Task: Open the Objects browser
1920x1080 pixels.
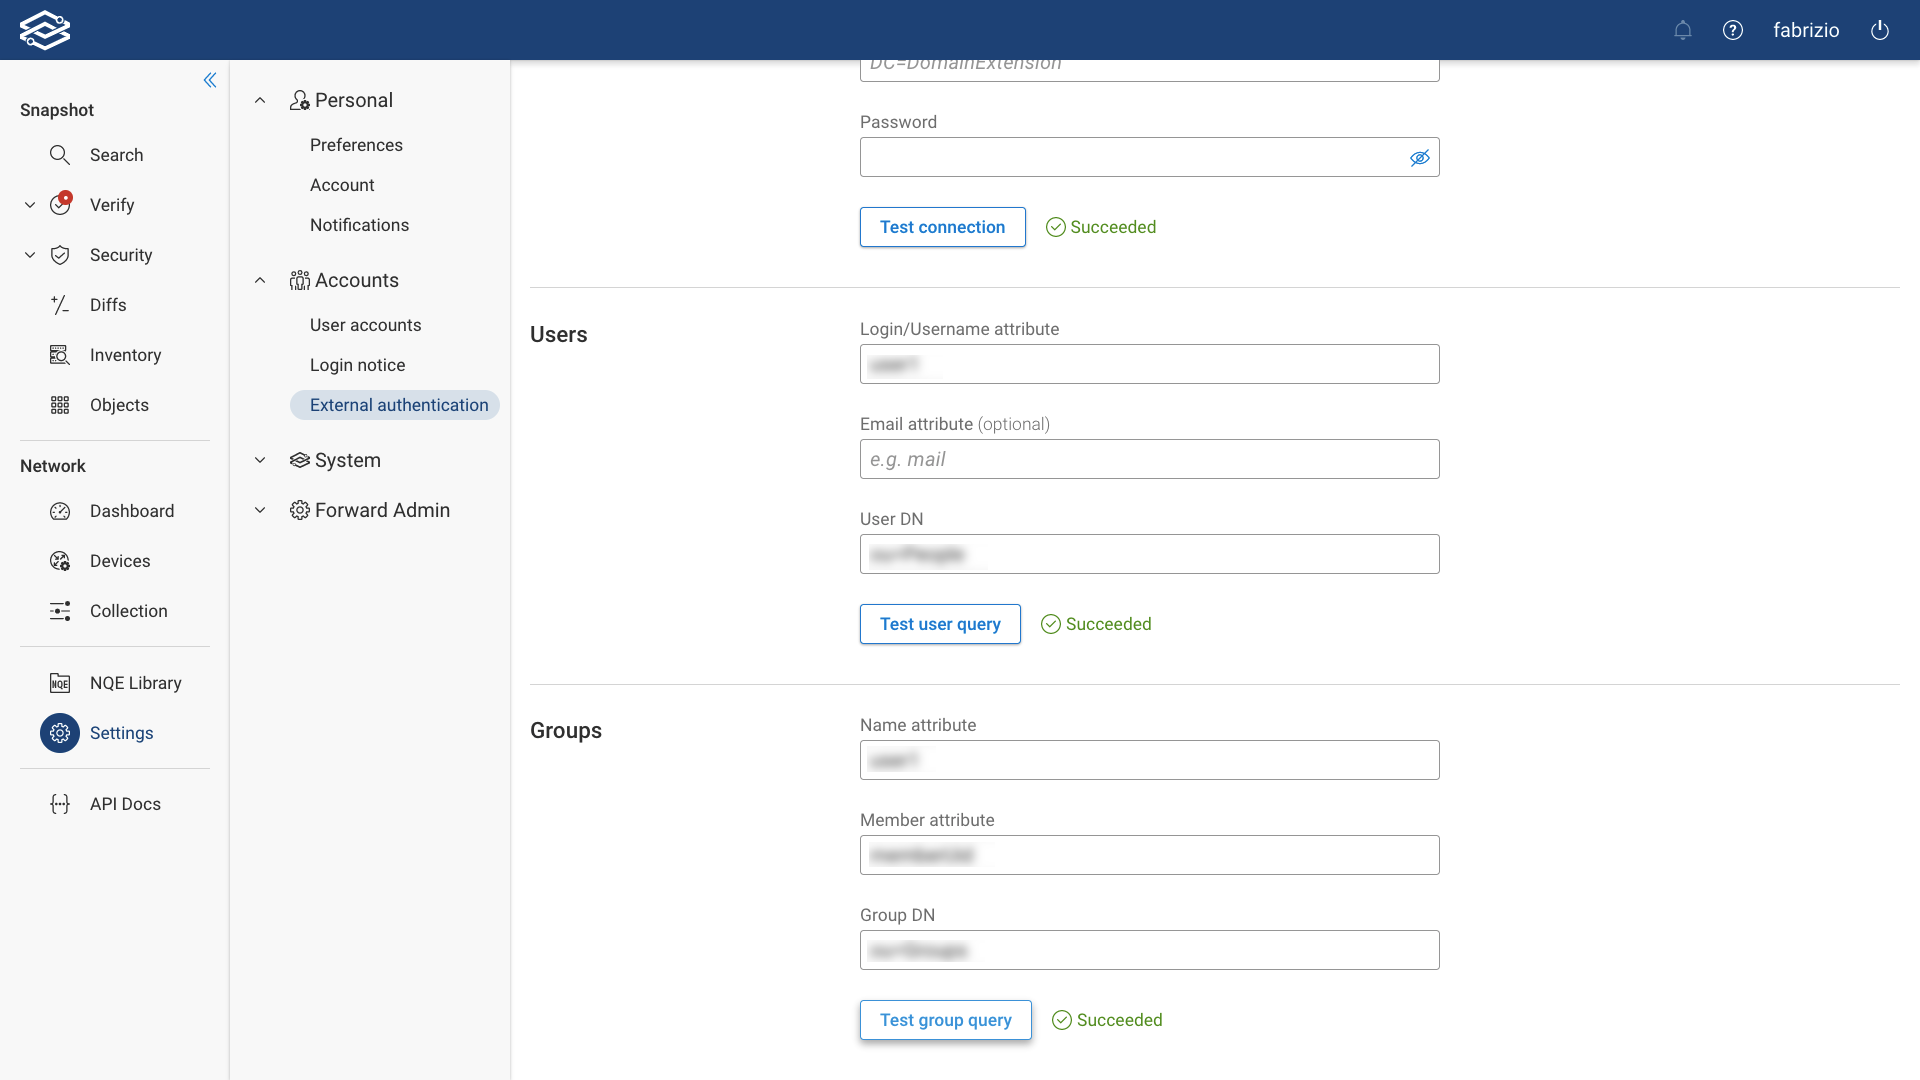Action: pyautogui.click(x=119, y=405)
